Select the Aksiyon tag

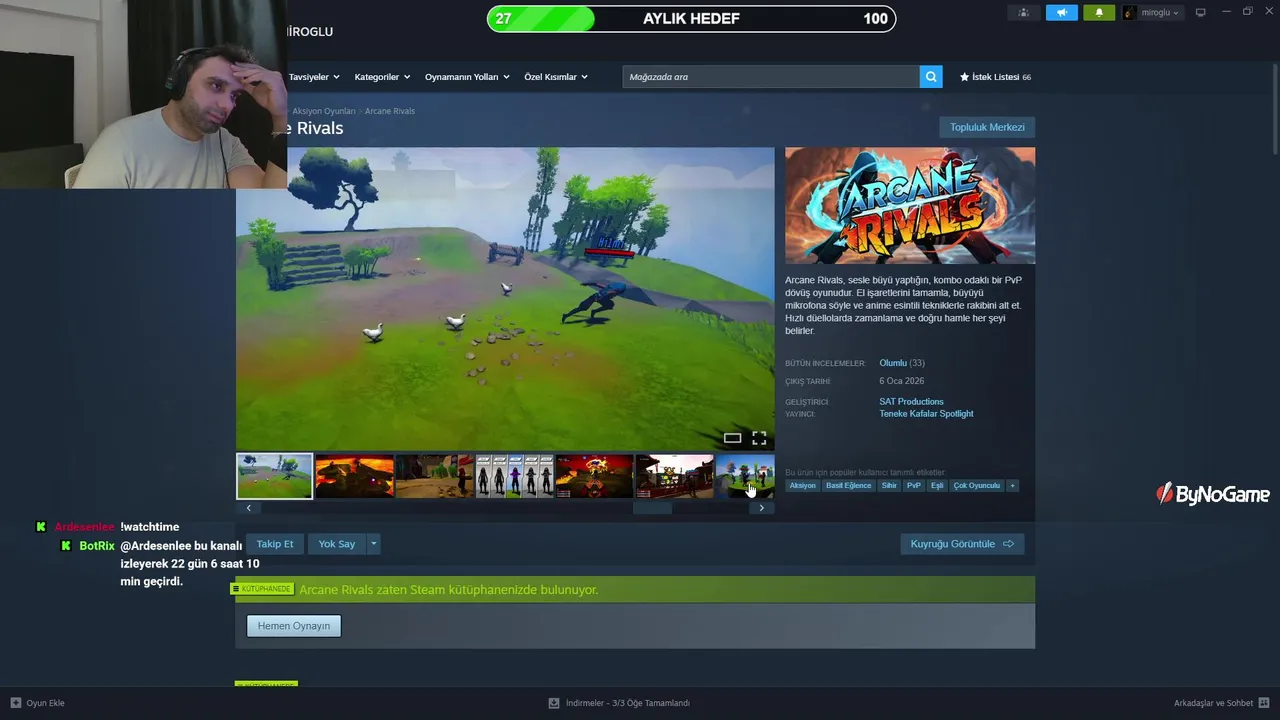coord(802,486)
